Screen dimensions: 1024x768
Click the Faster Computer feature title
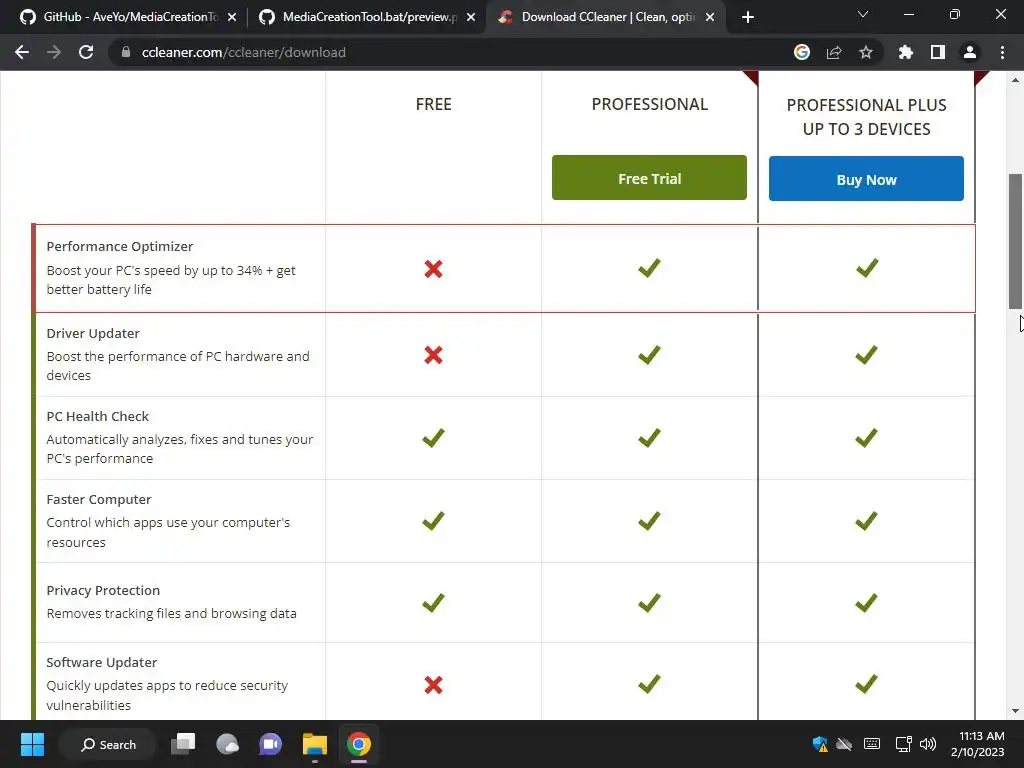pos(99,499)
